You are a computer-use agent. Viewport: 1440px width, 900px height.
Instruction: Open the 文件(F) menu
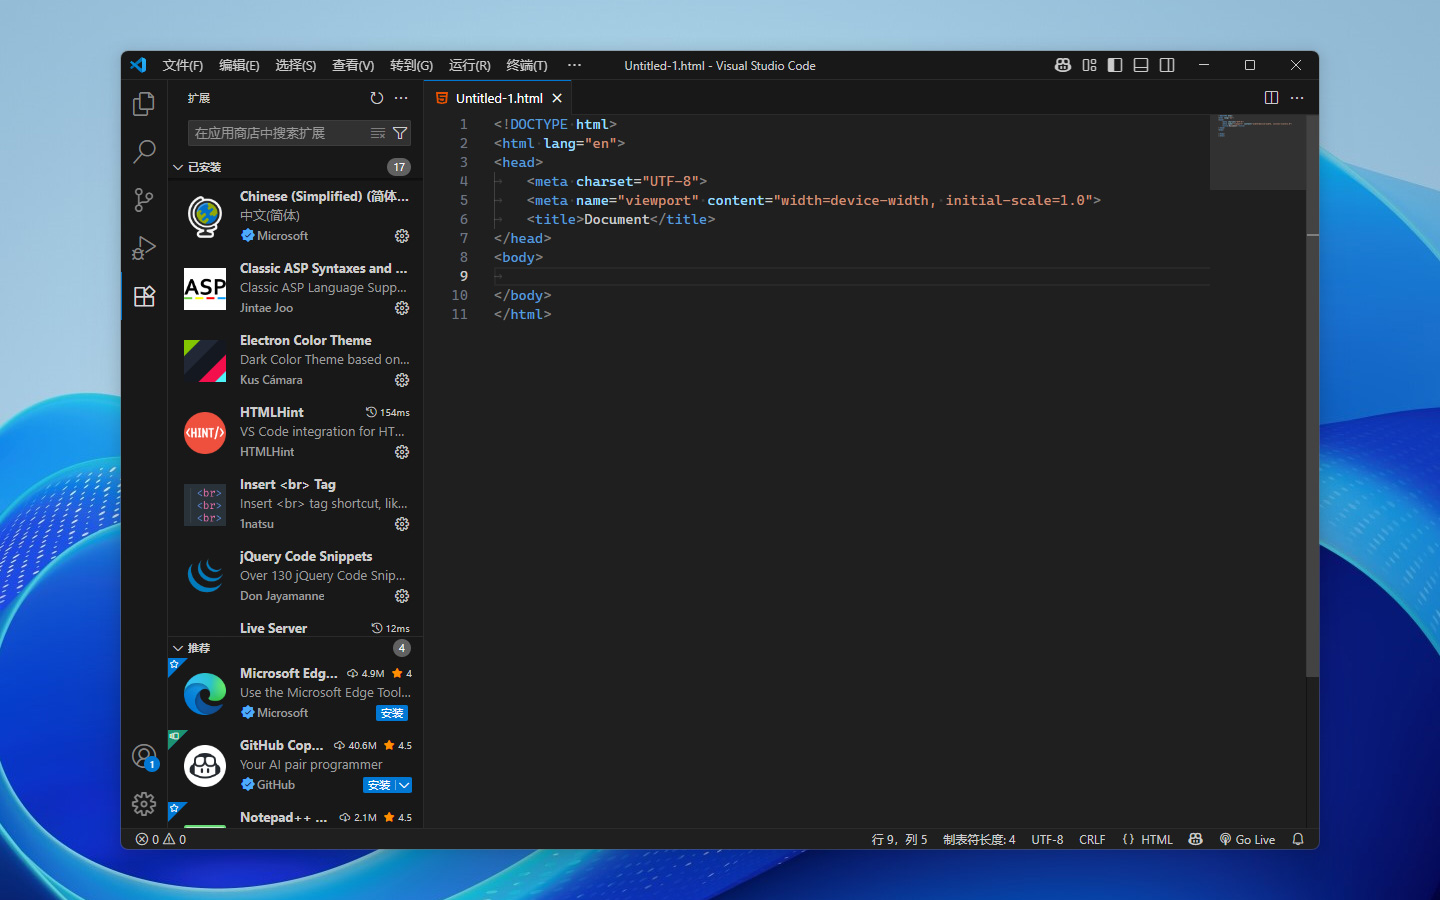pos(183,65)
